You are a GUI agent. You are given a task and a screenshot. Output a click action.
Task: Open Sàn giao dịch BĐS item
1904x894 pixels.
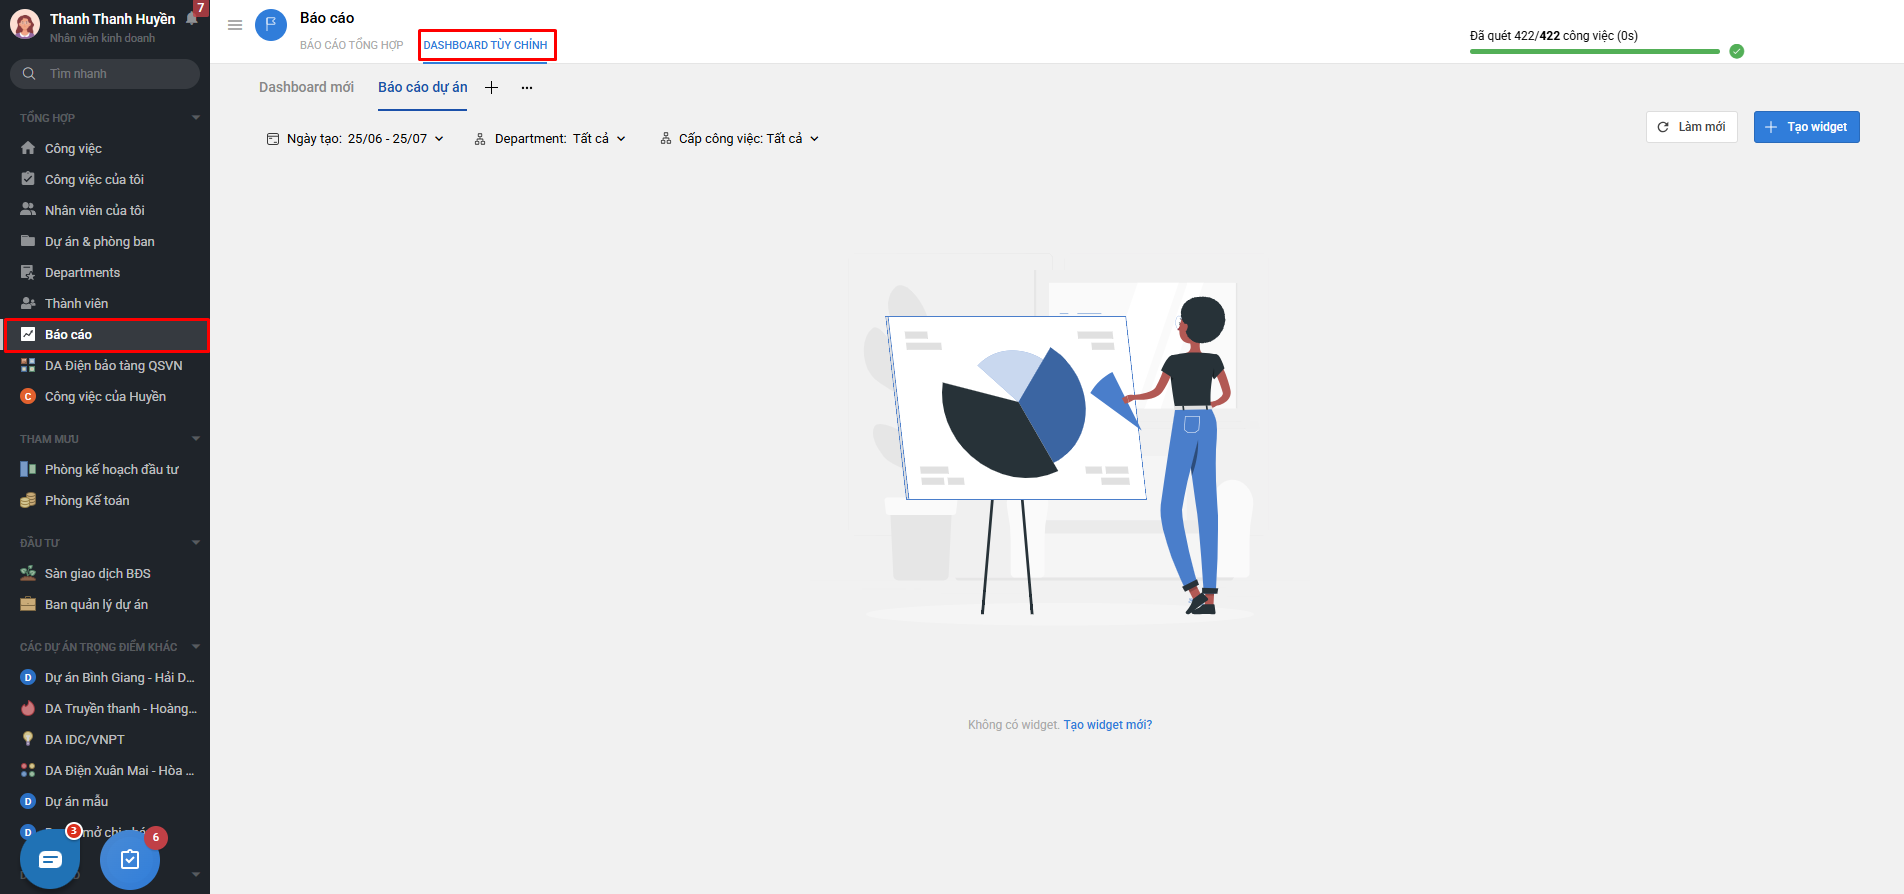[x=105, y=573]
